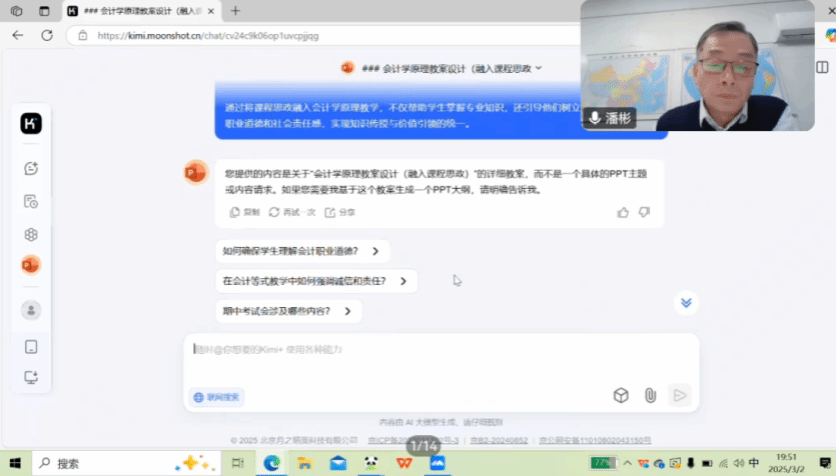
Task: Toggle the 联网搜索 web search option
Action: (217, 397)
